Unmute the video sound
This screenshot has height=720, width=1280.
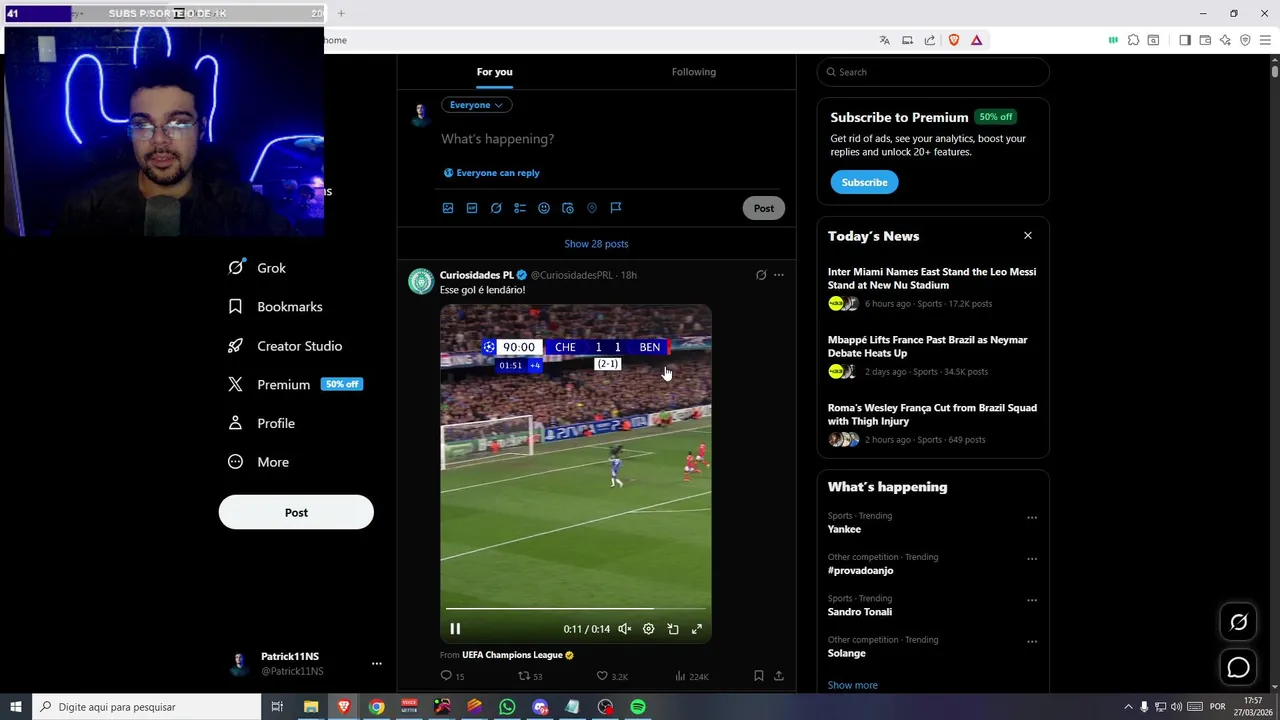[624, 629]
